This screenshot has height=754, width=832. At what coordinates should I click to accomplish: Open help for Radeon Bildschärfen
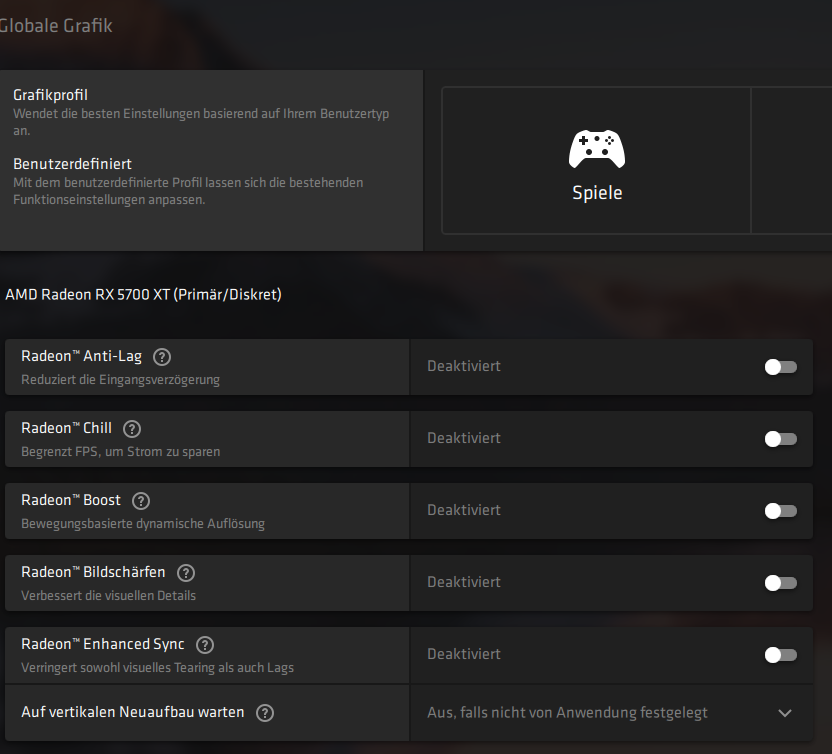click(186, 573)
